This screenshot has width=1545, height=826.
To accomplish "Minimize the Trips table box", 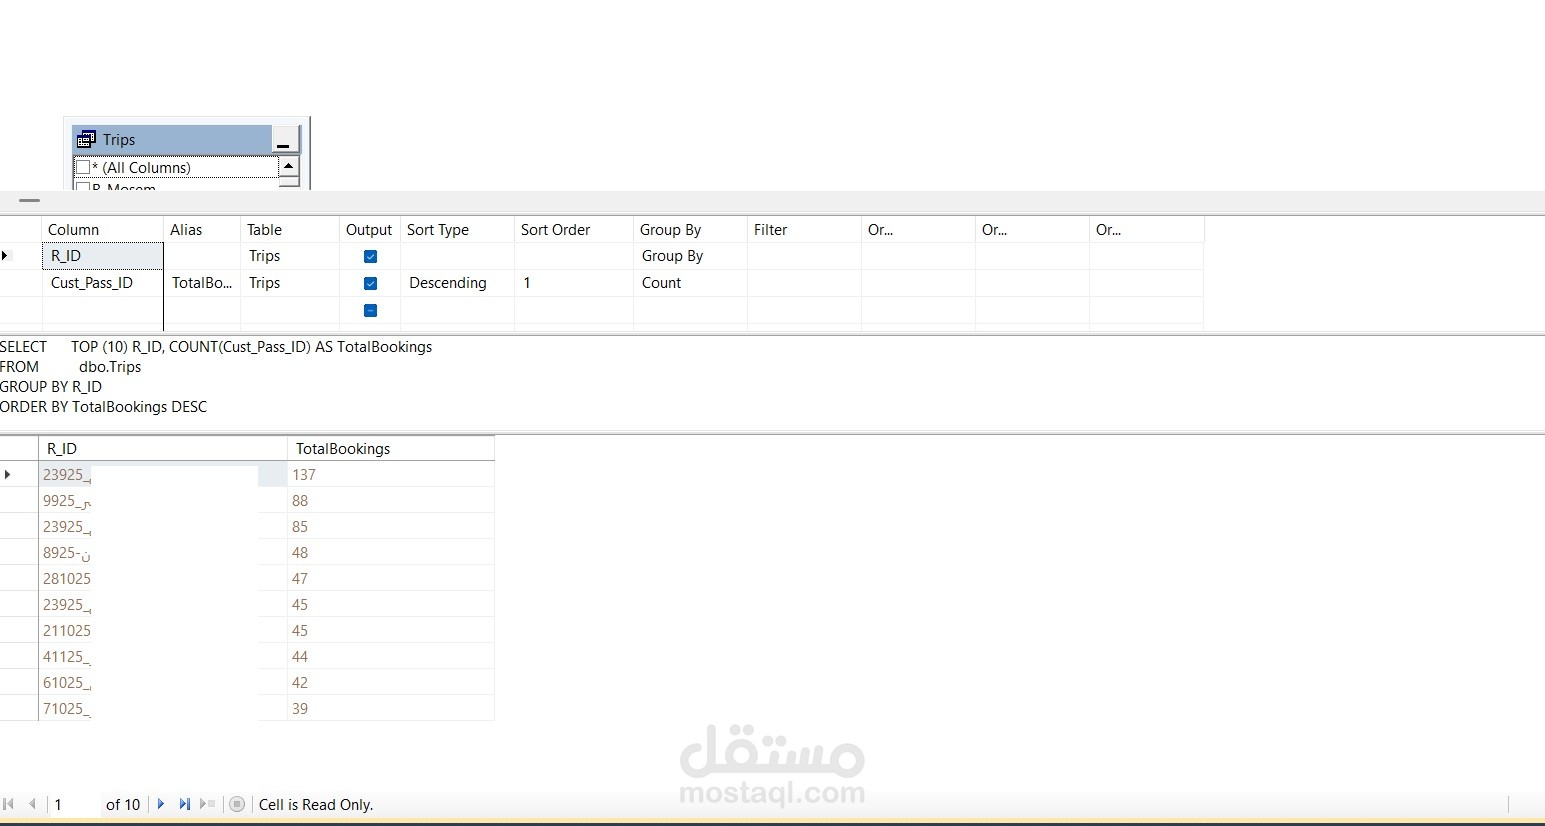I will pyautogui.click(x=283, y=140).
